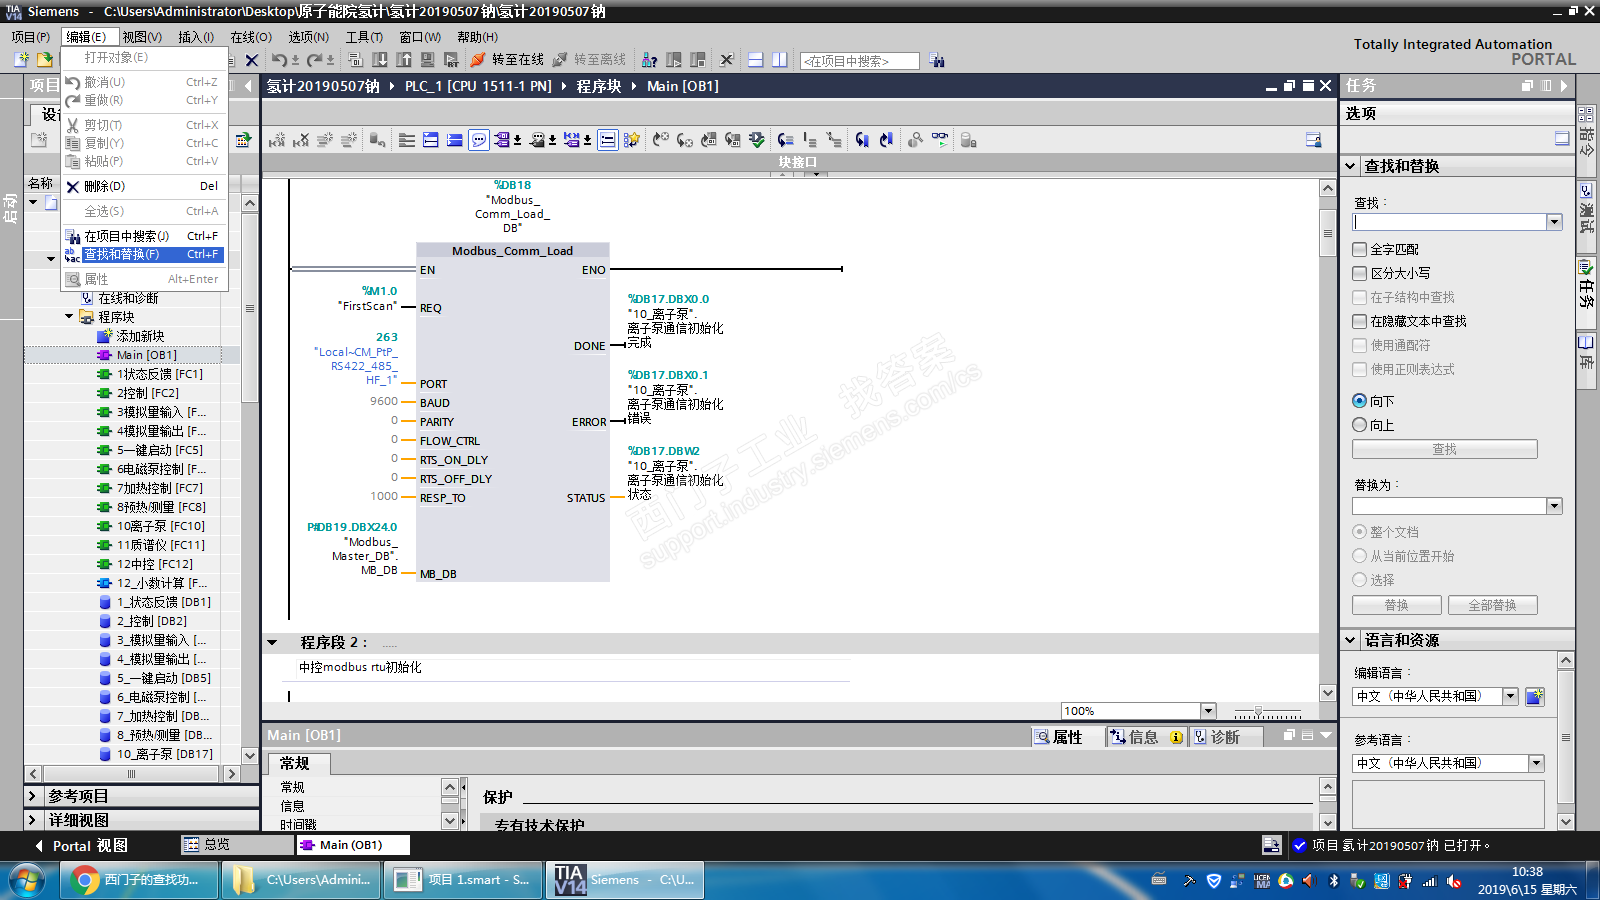Click the undo arrow in the main toolbar
This screenshot has height=900, width=1600.
pos(279,60)
